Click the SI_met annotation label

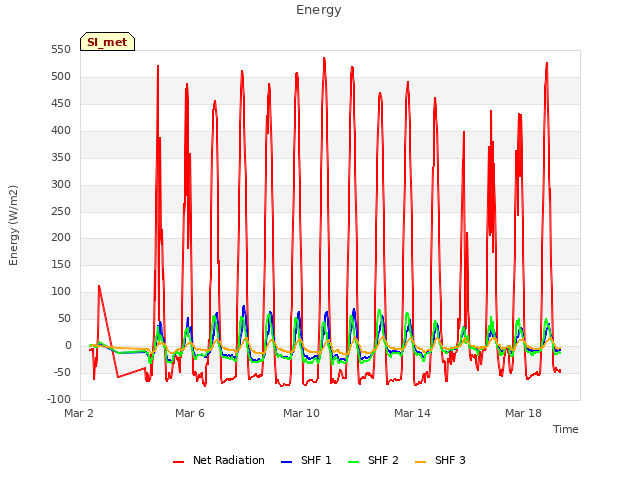[x=107, y=42]
